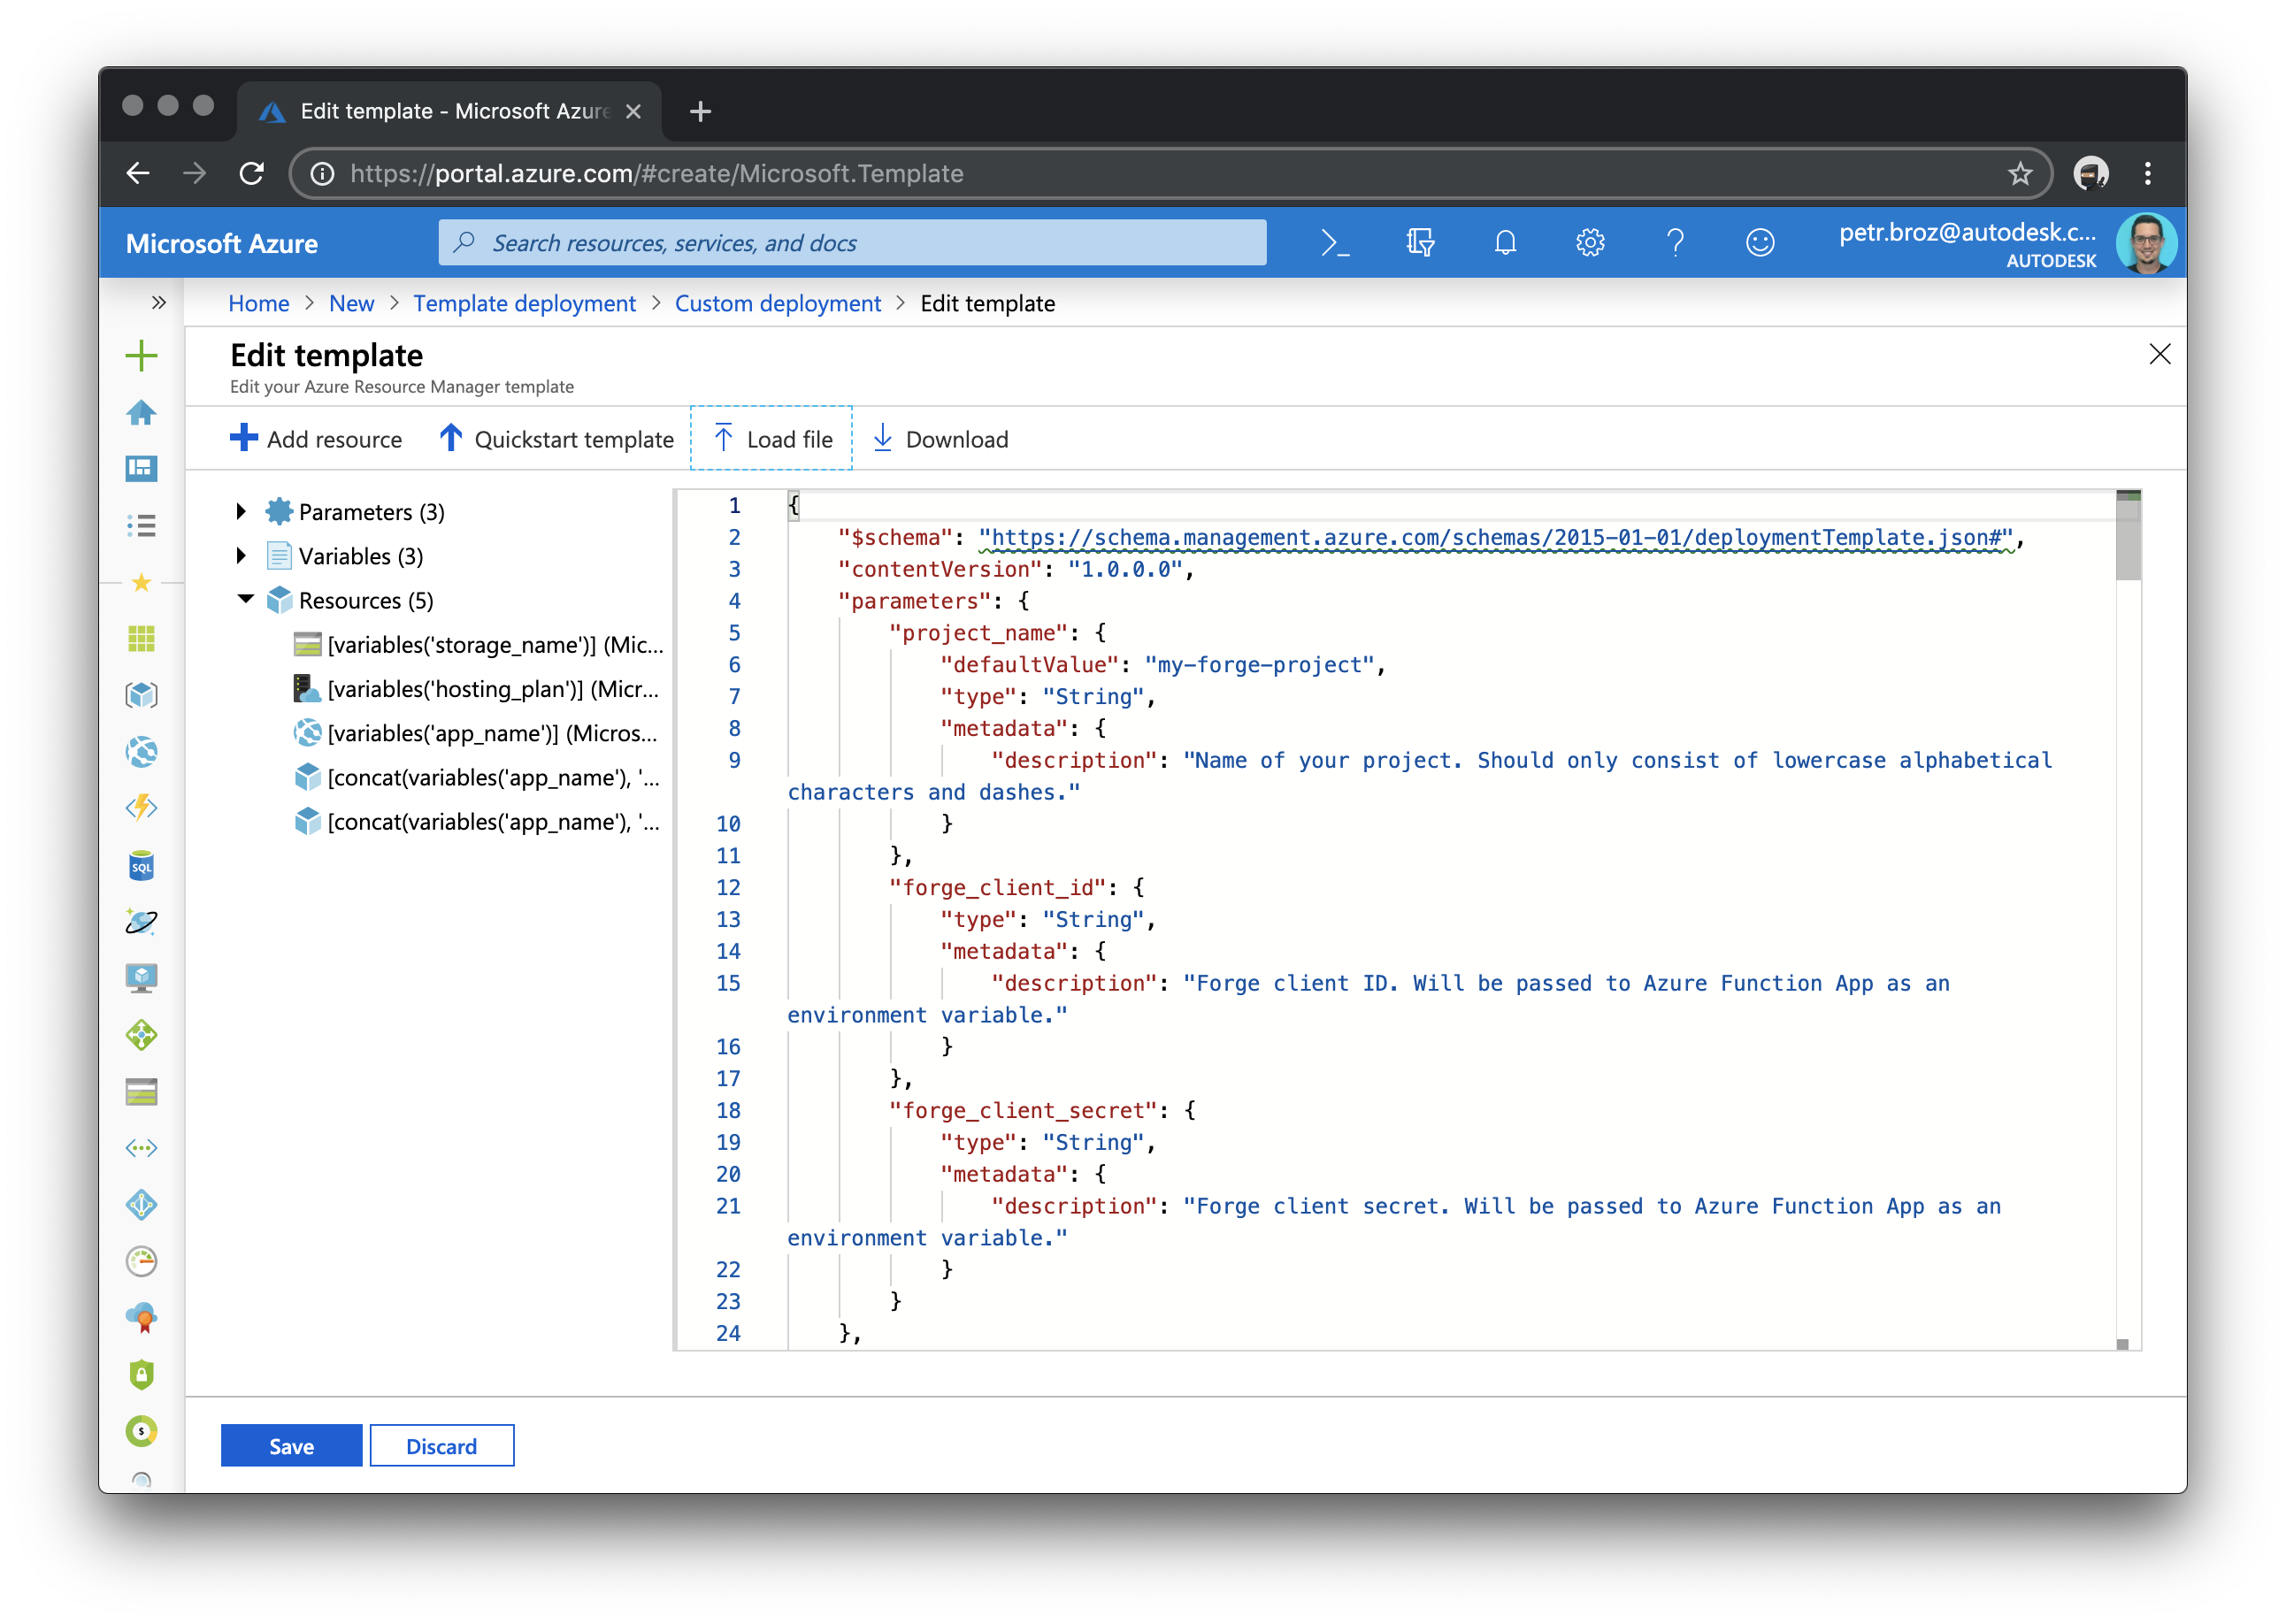Open the notifications bell

(x=1505, y=243)
